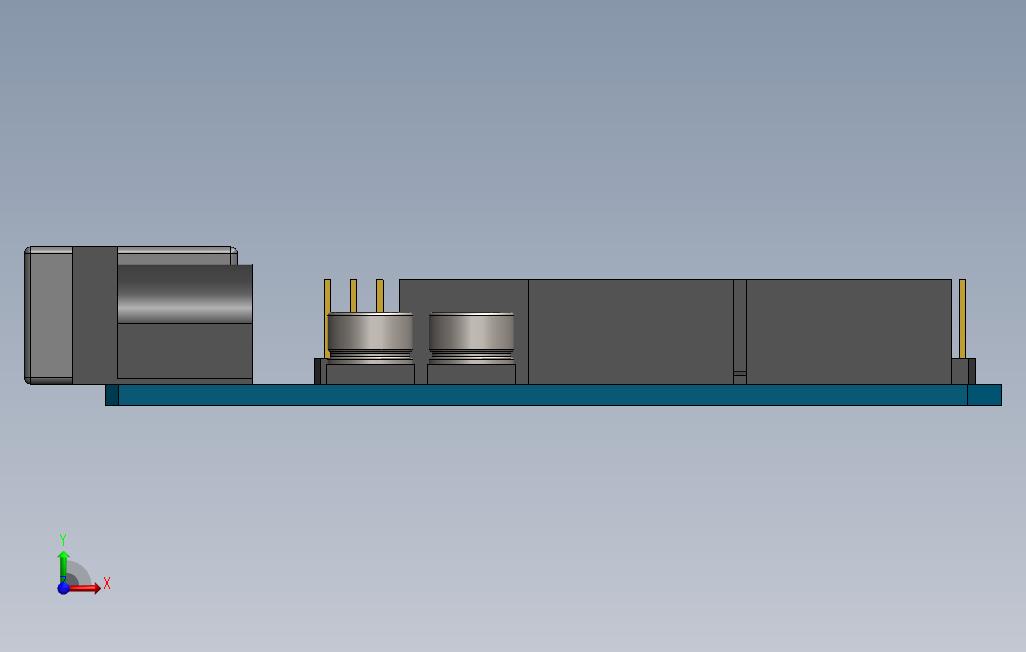The image size is (1026, 652).
Task: Select the dark base under the right capacitor
Action: click(x=472, y=374)
